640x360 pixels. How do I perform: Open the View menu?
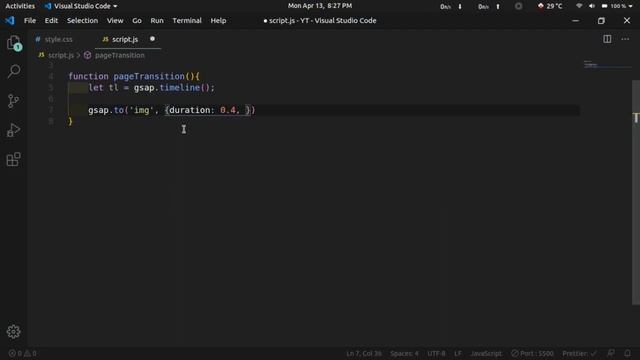coord(115,20)
